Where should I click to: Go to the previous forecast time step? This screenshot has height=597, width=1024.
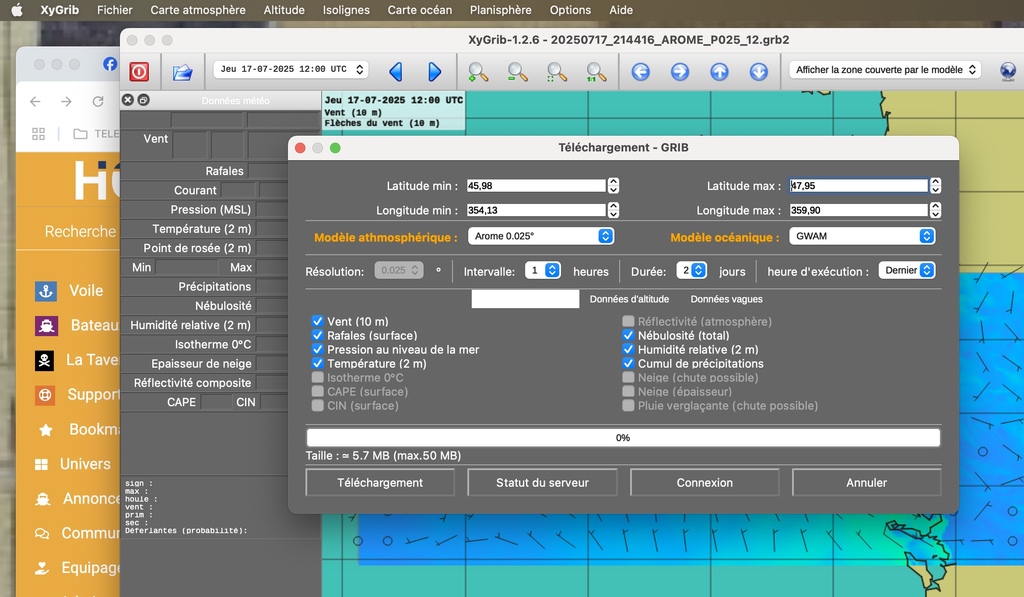pos(396,71)
